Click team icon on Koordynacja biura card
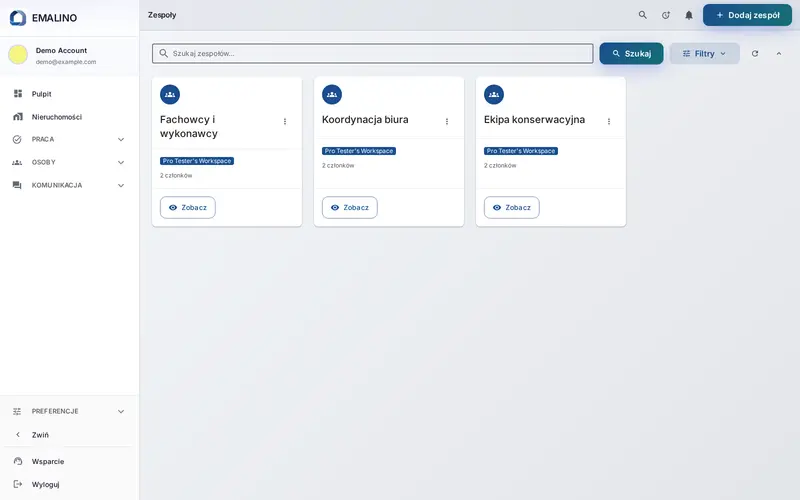 (332, 94)
